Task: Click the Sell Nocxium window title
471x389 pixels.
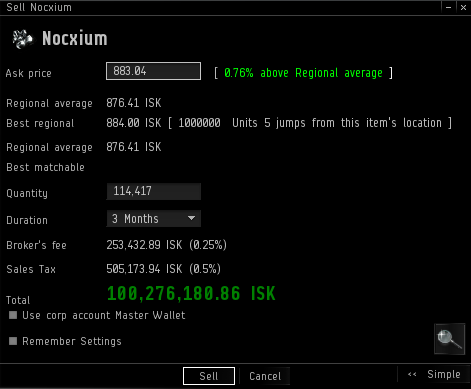Action: pos(39,7)
